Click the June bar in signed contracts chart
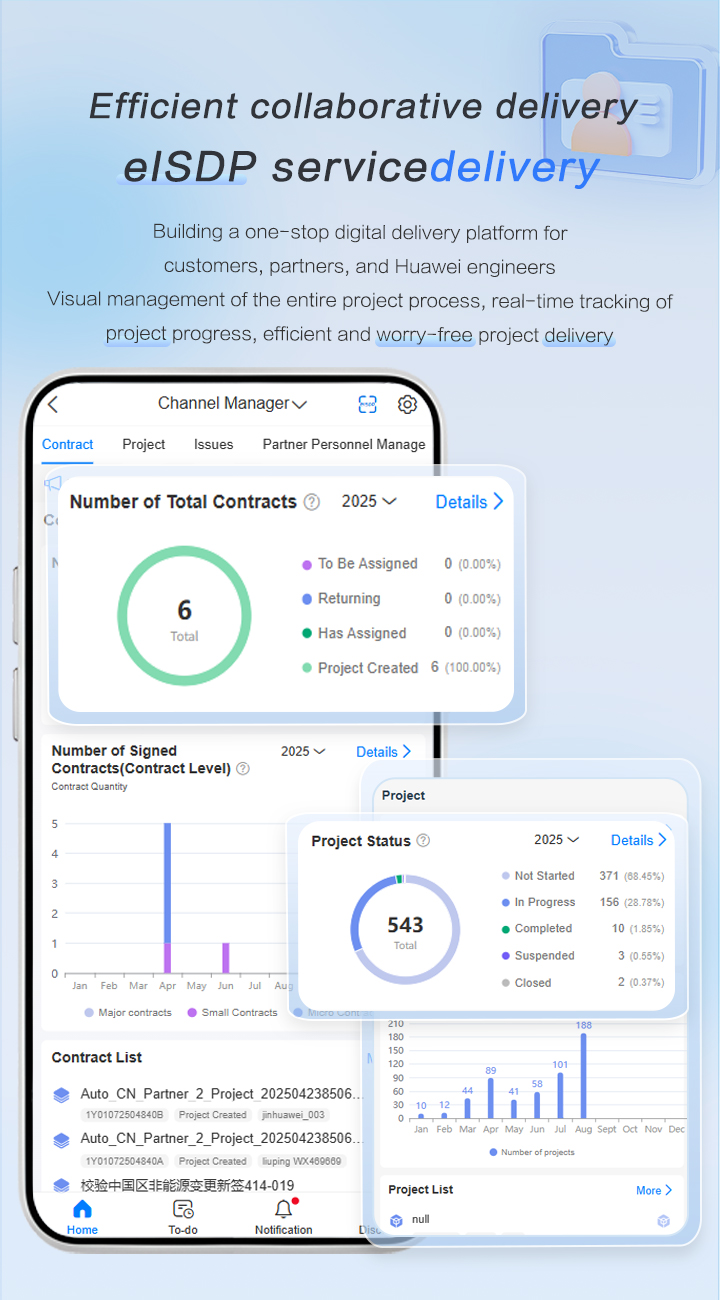This screenshot has width=720, height=1300. (226, 958)
